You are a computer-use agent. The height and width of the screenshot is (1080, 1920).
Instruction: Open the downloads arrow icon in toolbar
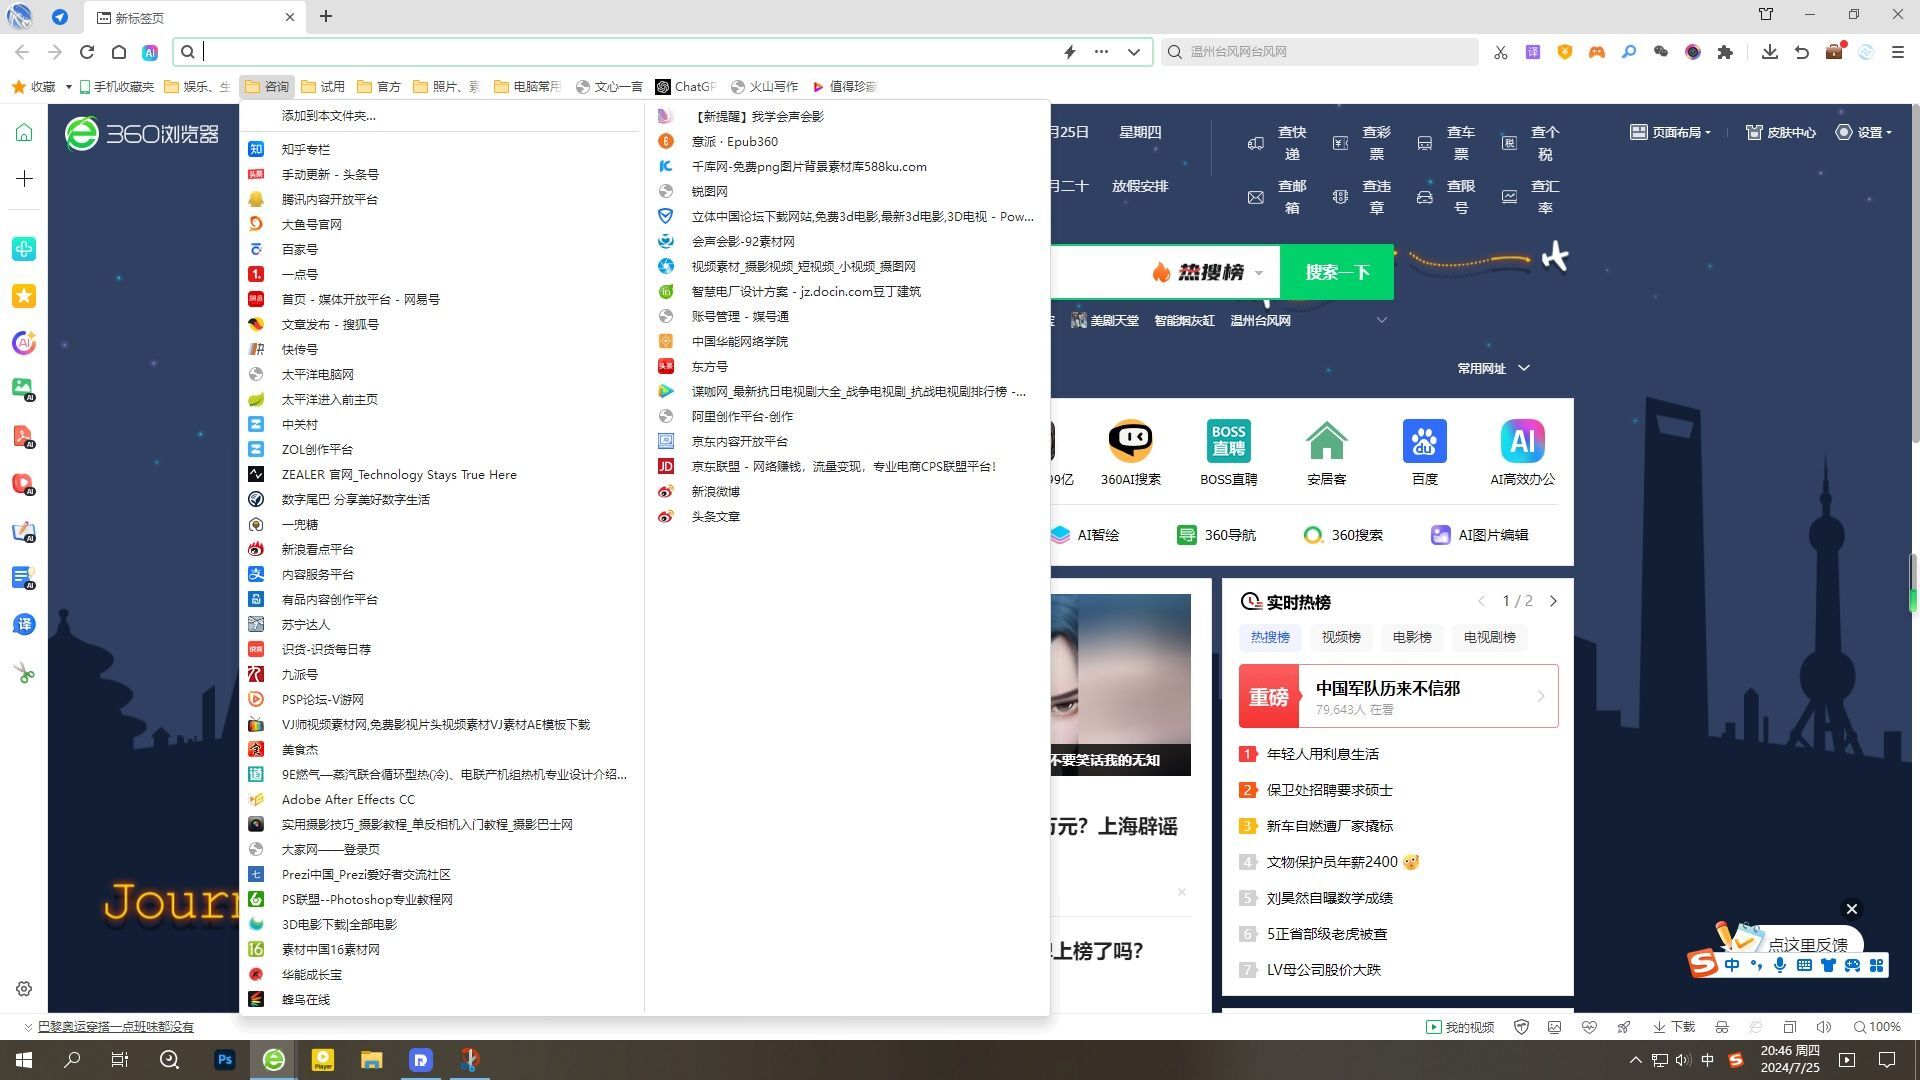1769,52
